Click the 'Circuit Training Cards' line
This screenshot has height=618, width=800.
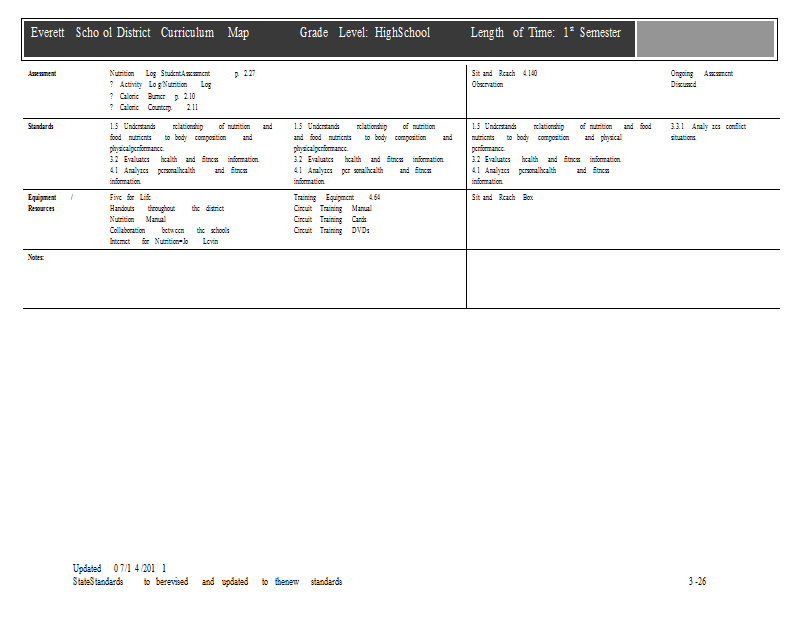click(x=330, y=219)
